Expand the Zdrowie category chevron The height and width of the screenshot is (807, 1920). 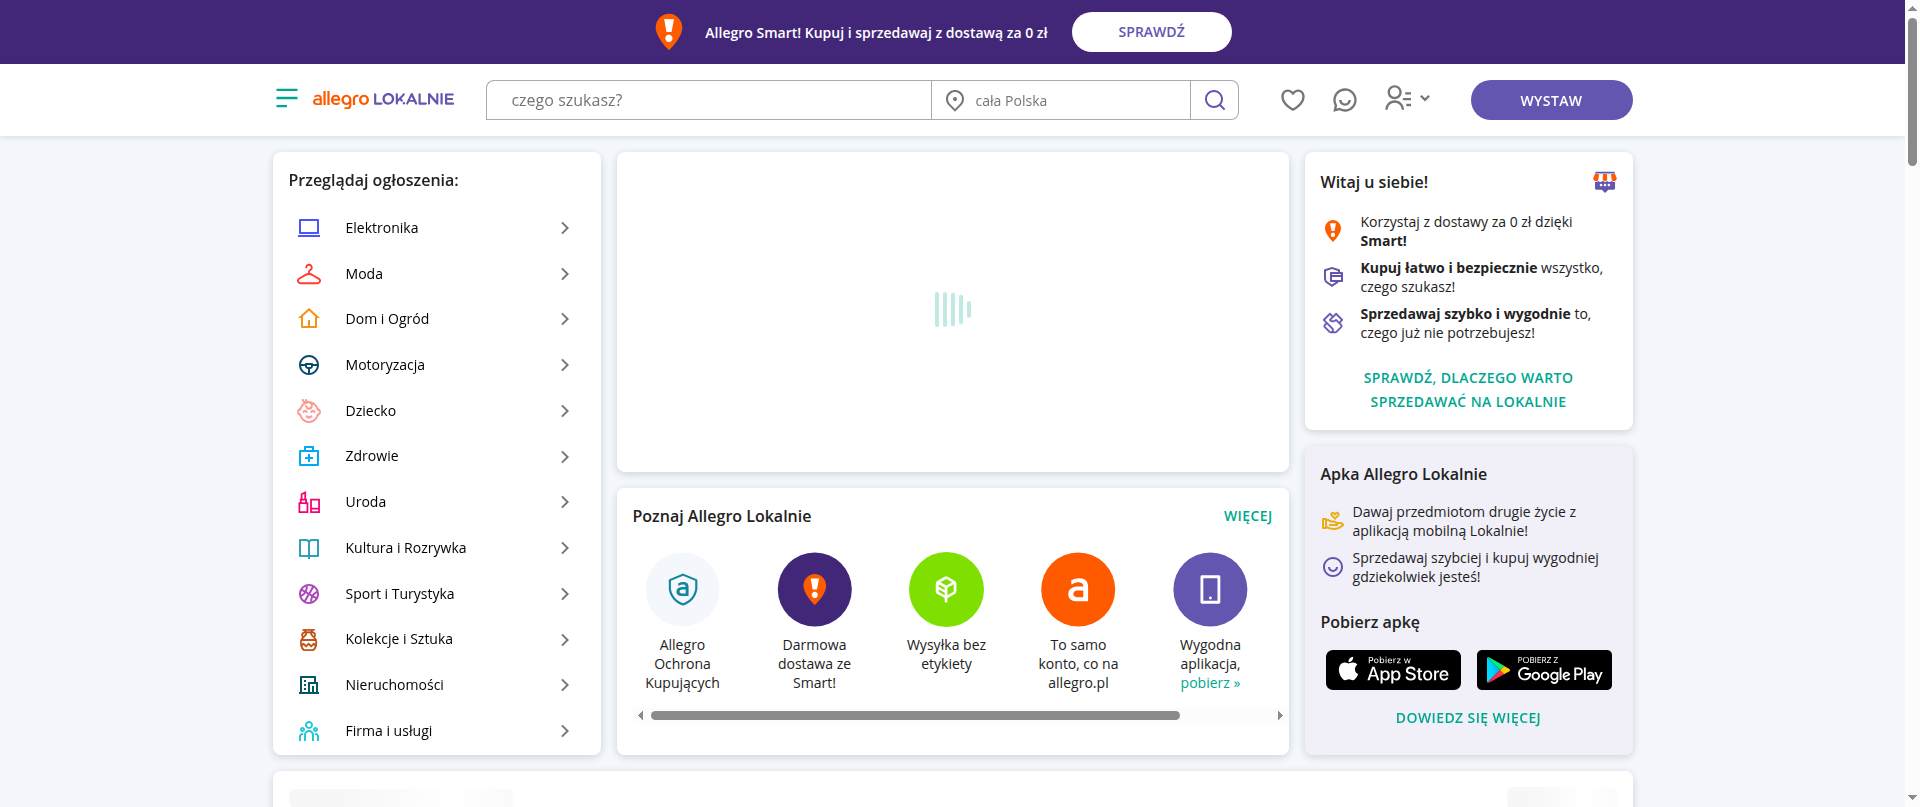565,457
